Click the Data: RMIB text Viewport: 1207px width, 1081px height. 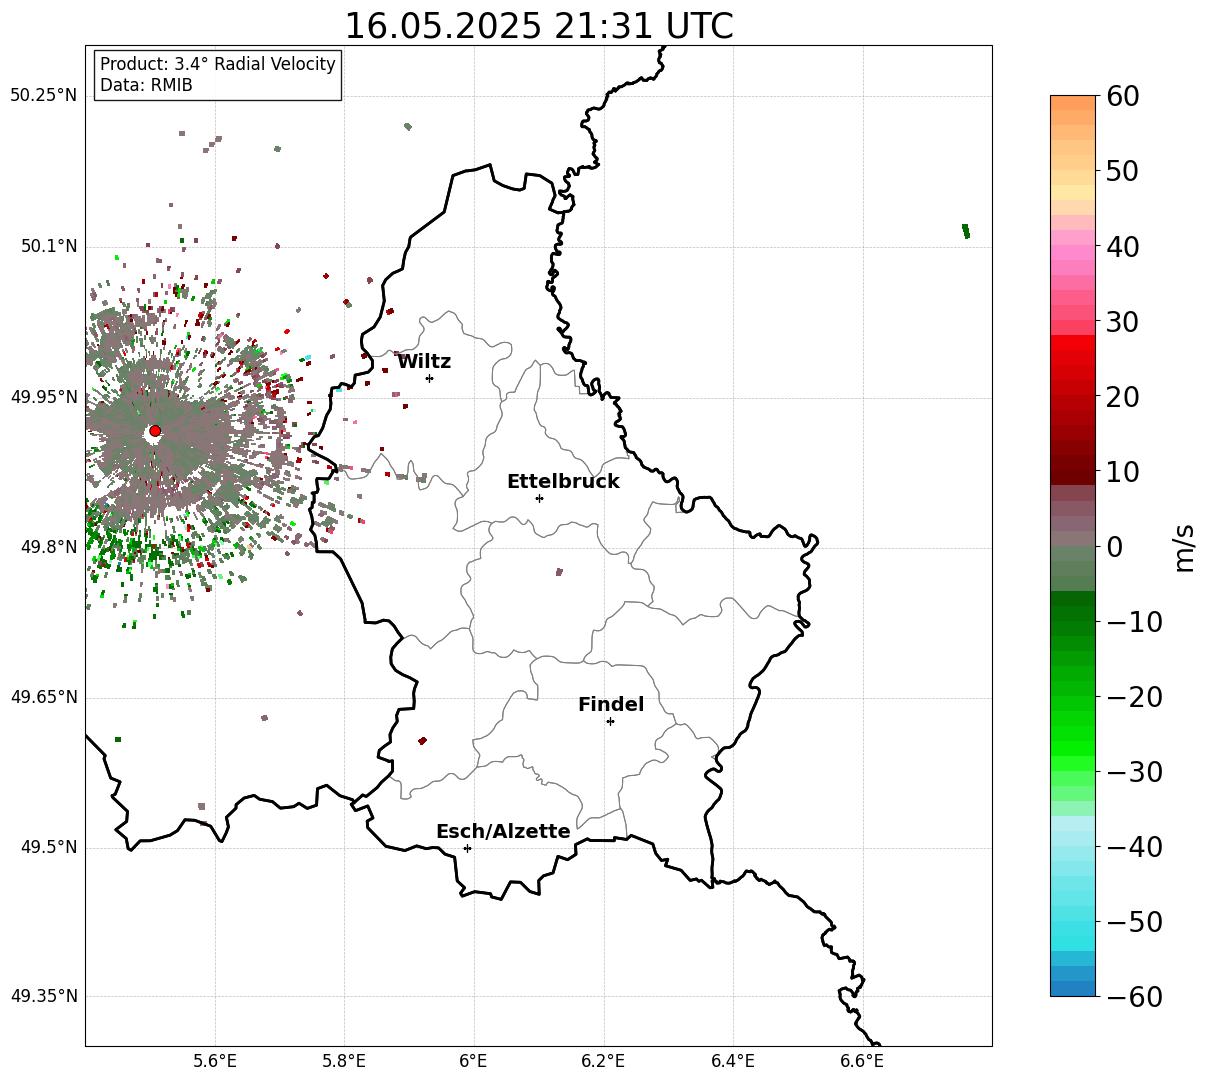[x=146, y=86]
